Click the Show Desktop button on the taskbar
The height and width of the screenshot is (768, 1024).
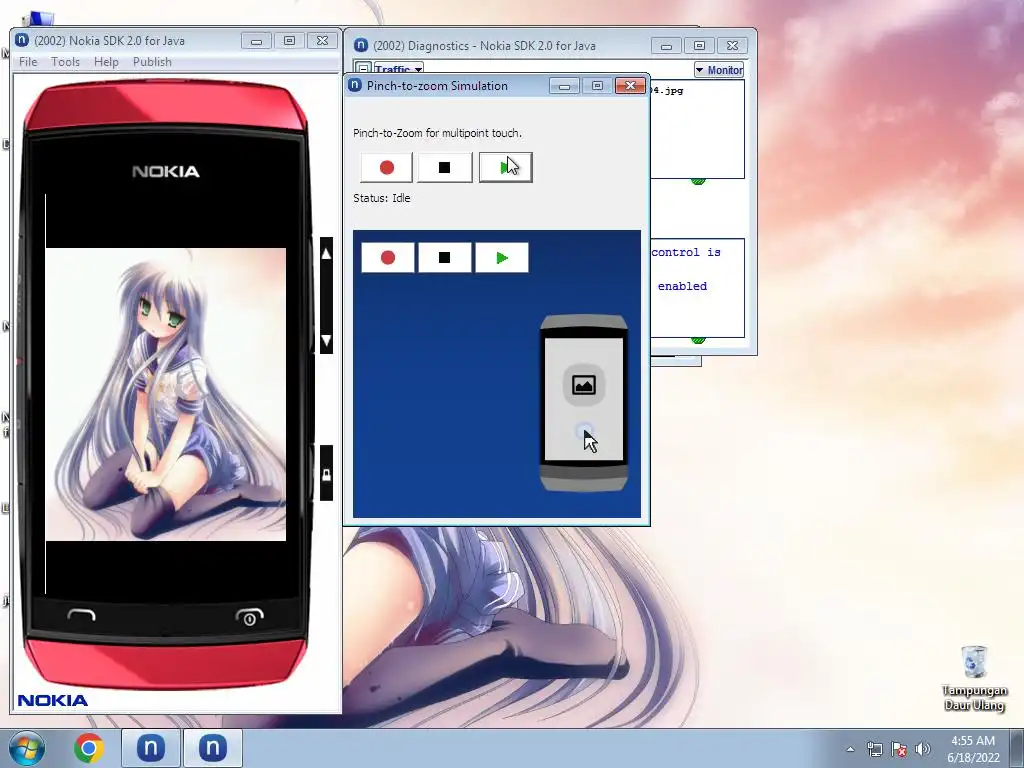[1017, 748]
